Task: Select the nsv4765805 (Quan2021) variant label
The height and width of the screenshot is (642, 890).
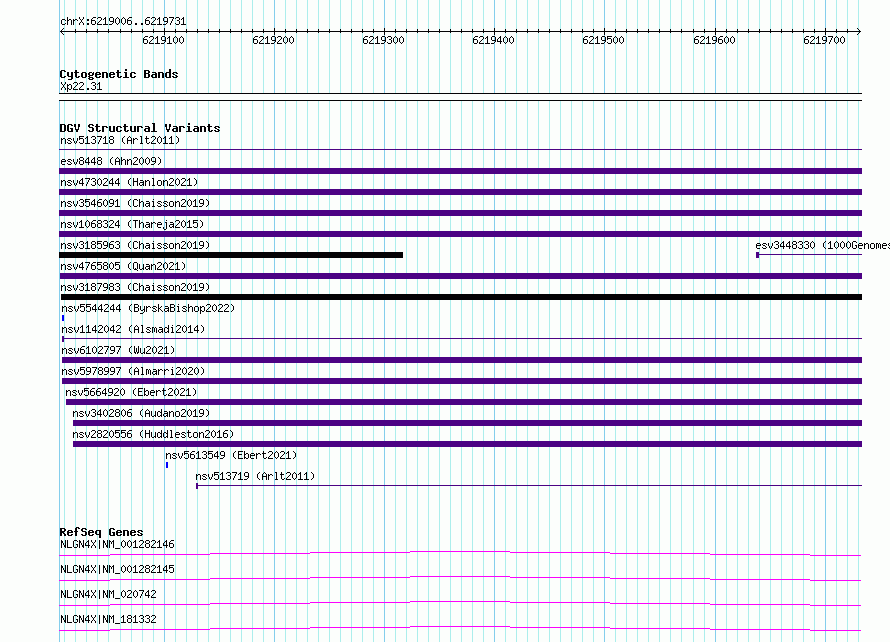Action: (123, 266)
